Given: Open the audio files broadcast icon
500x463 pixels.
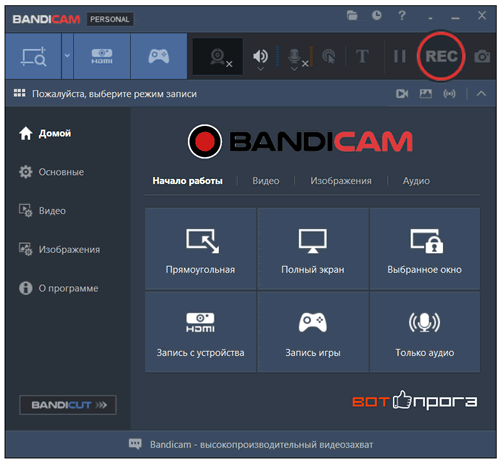Looking at the screenshot, I should [449, 94].
